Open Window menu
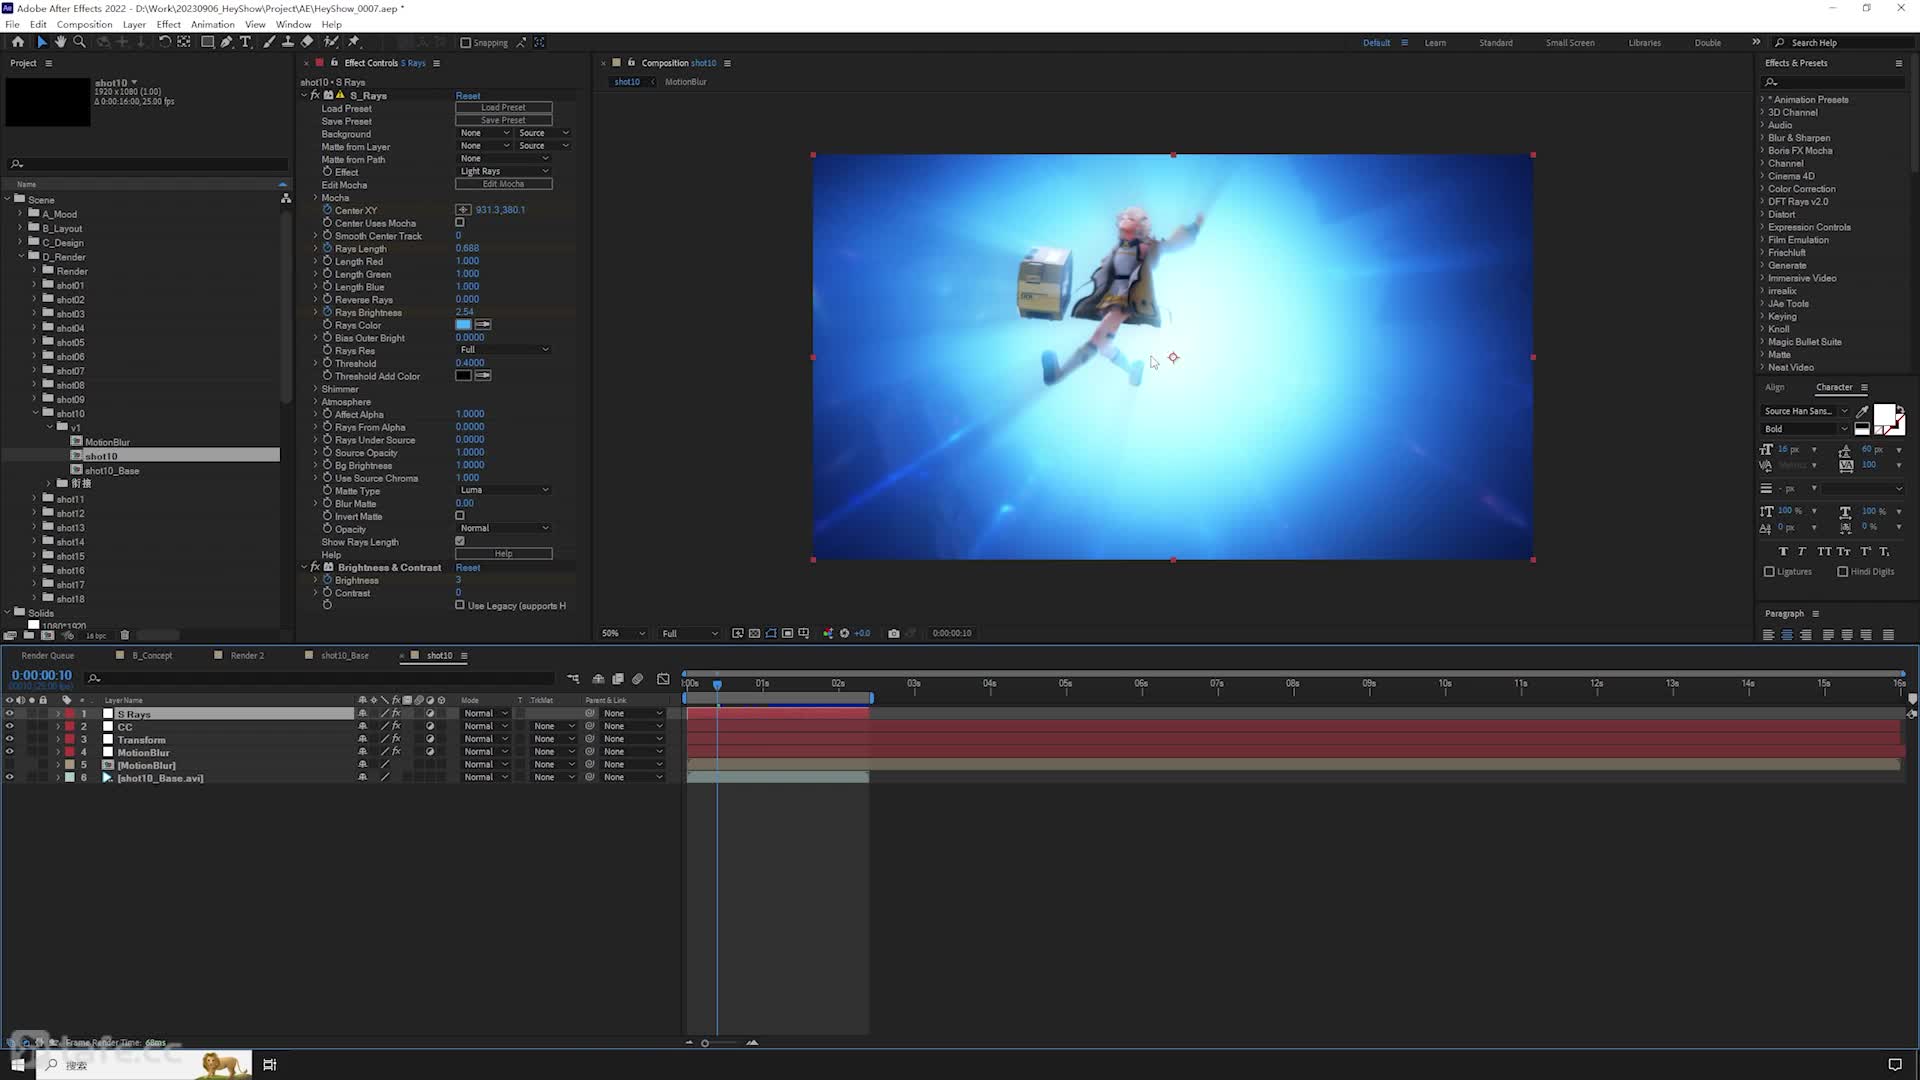1920x1080 pixels. click(293, 24)
